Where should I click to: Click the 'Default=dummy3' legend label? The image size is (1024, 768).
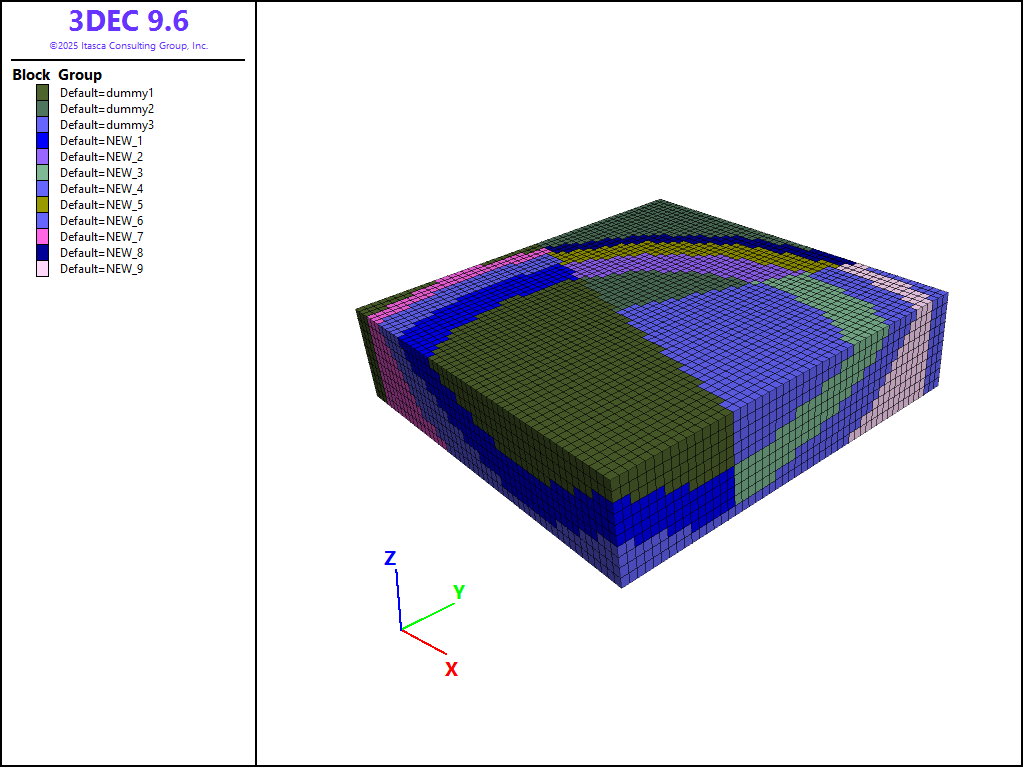click(x=106, y=125)
